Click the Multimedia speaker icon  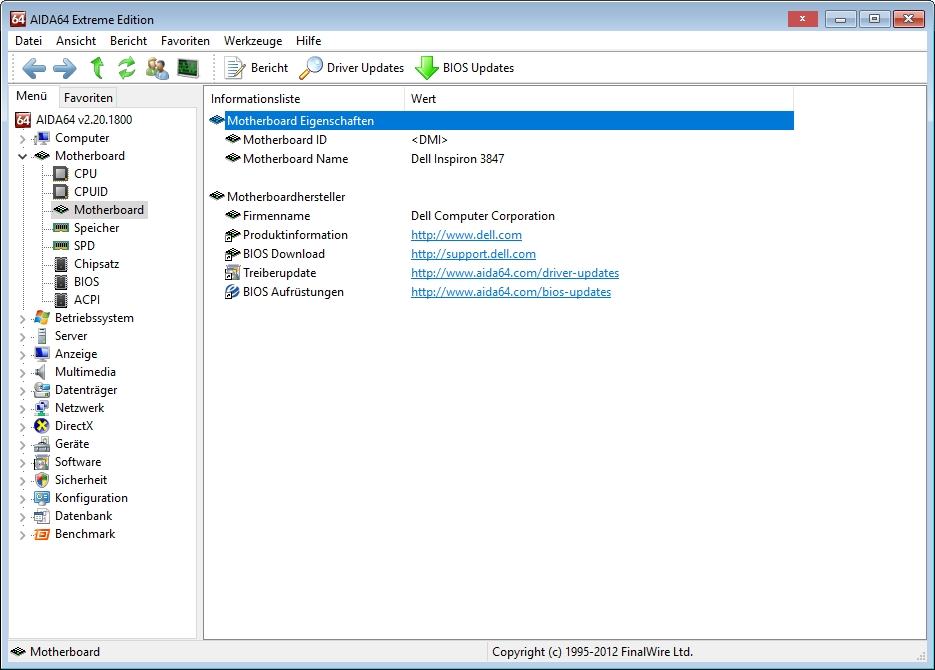(x=41, y=372)
